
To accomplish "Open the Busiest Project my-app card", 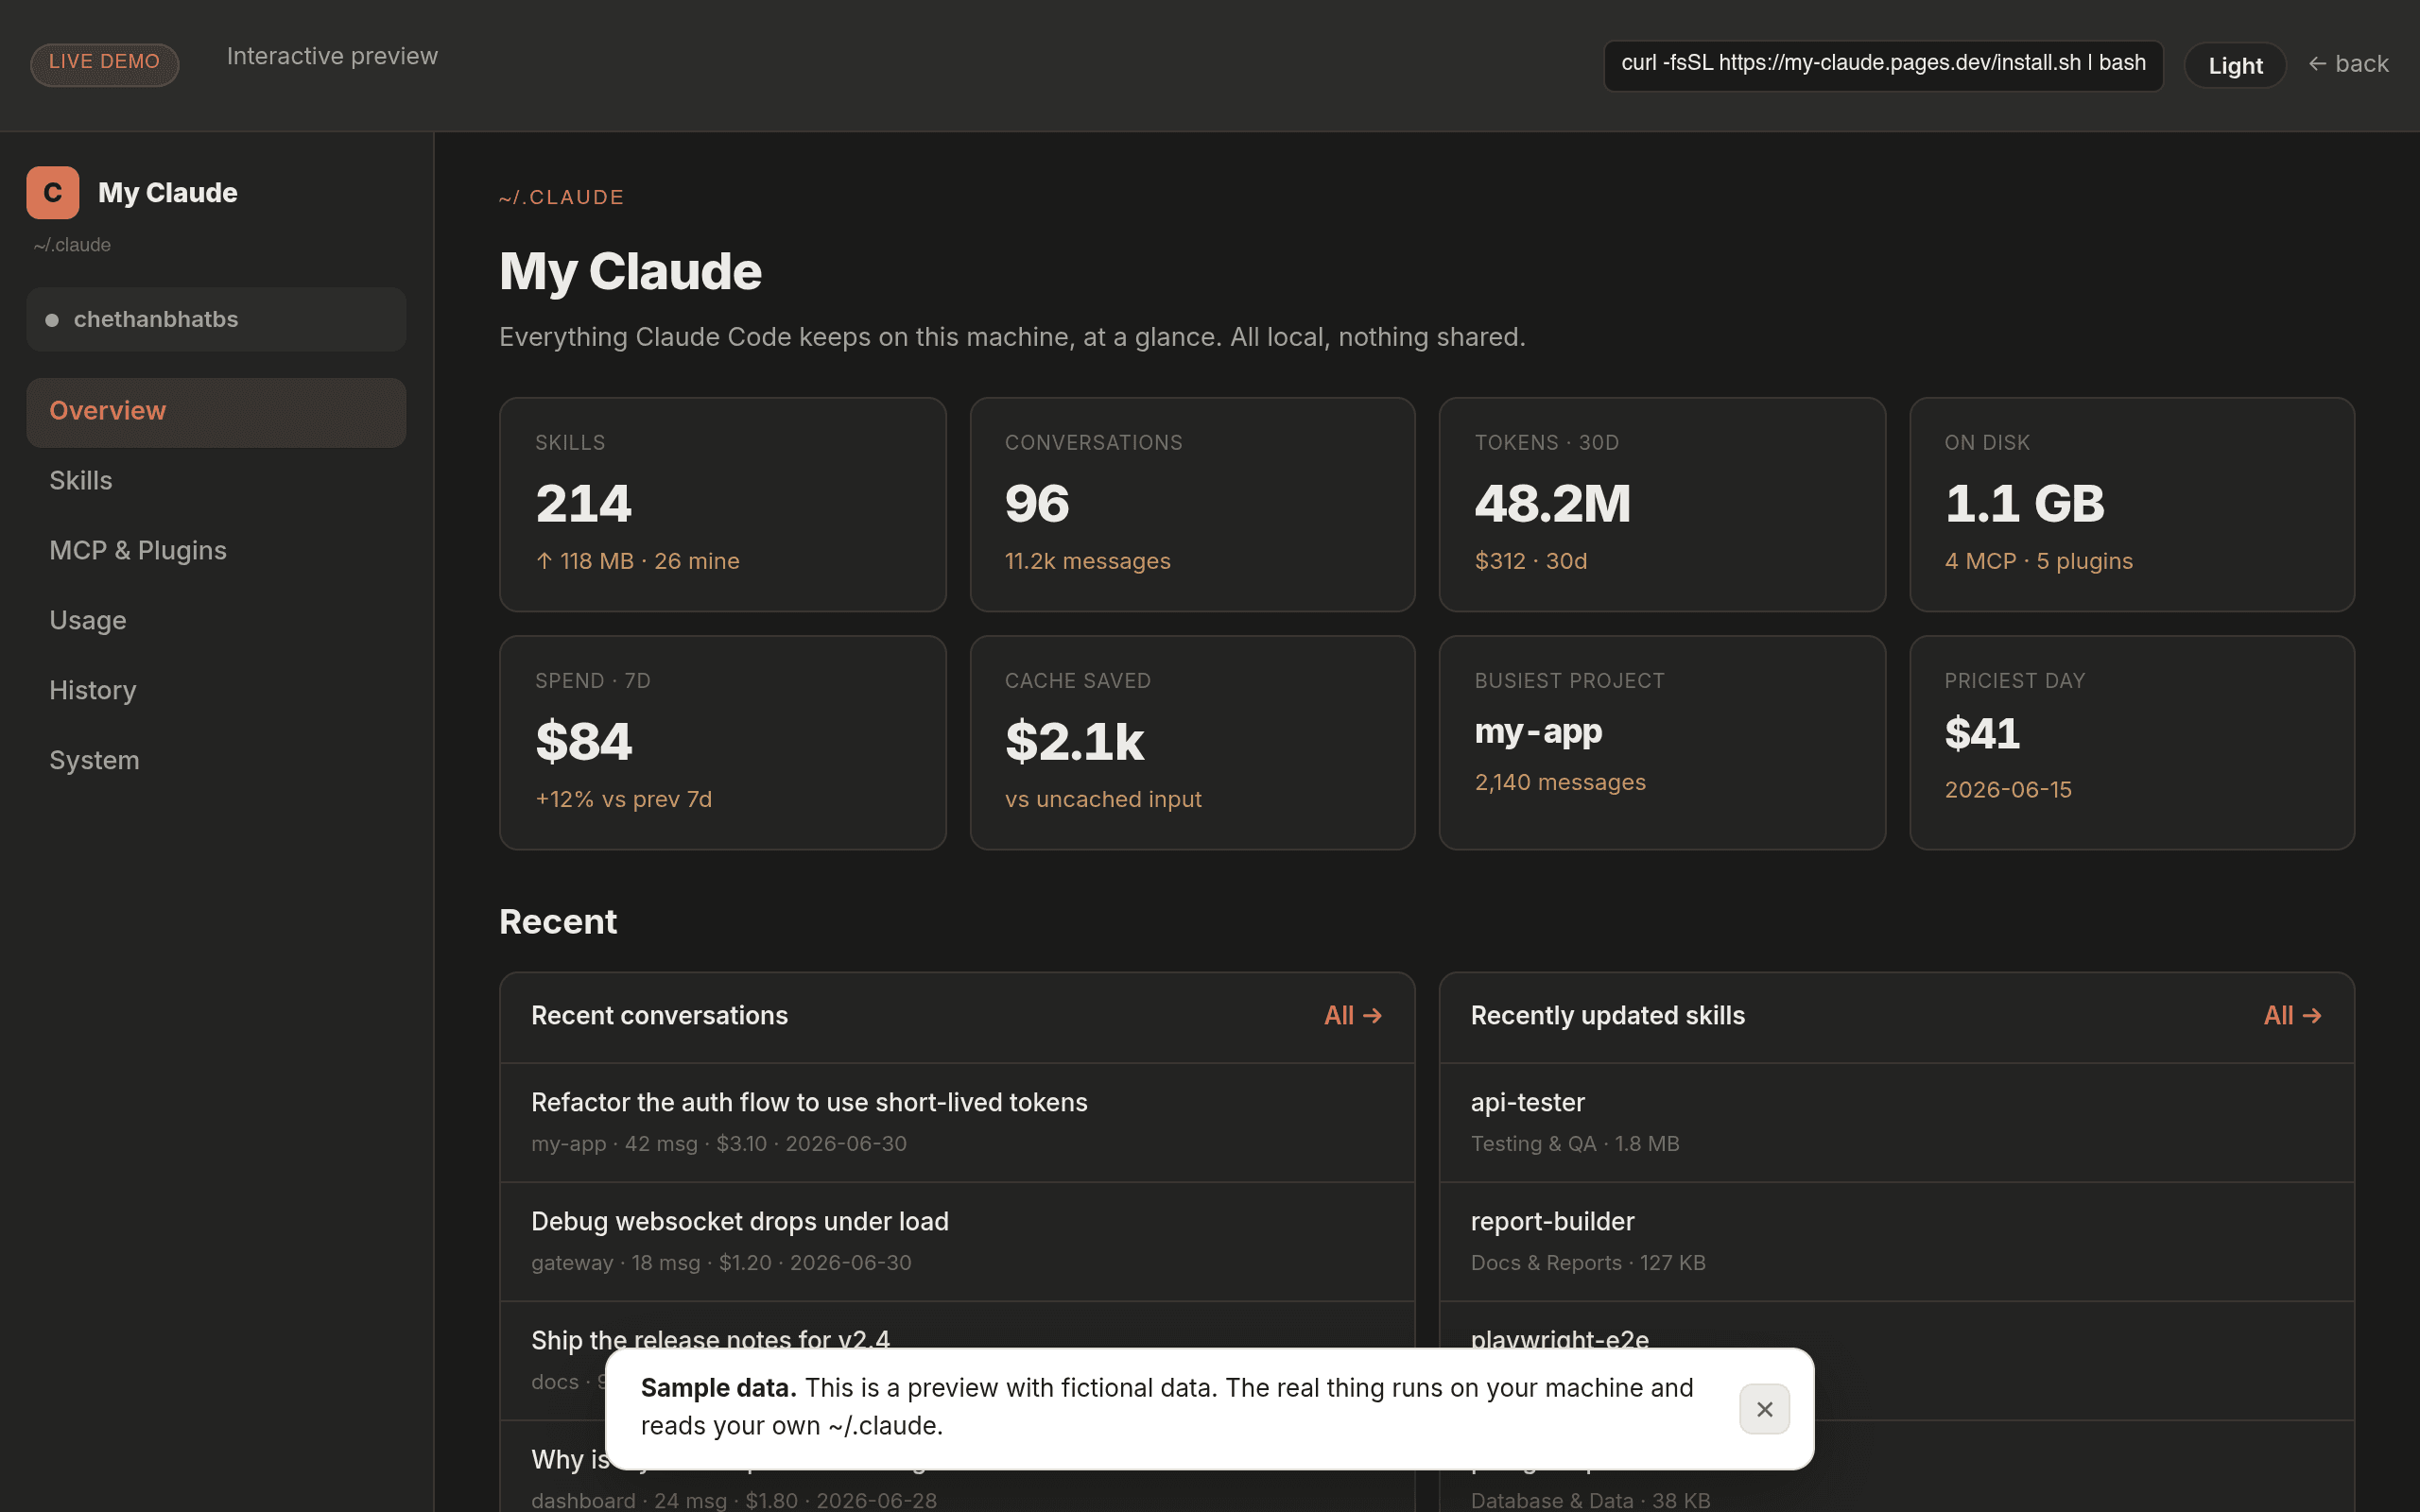I will 1662,743.
